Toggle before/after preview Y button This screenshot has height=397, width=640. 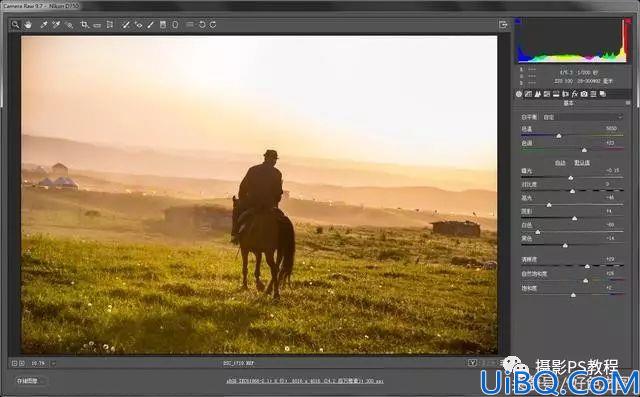pyautogui.click(x=472, y=363)
